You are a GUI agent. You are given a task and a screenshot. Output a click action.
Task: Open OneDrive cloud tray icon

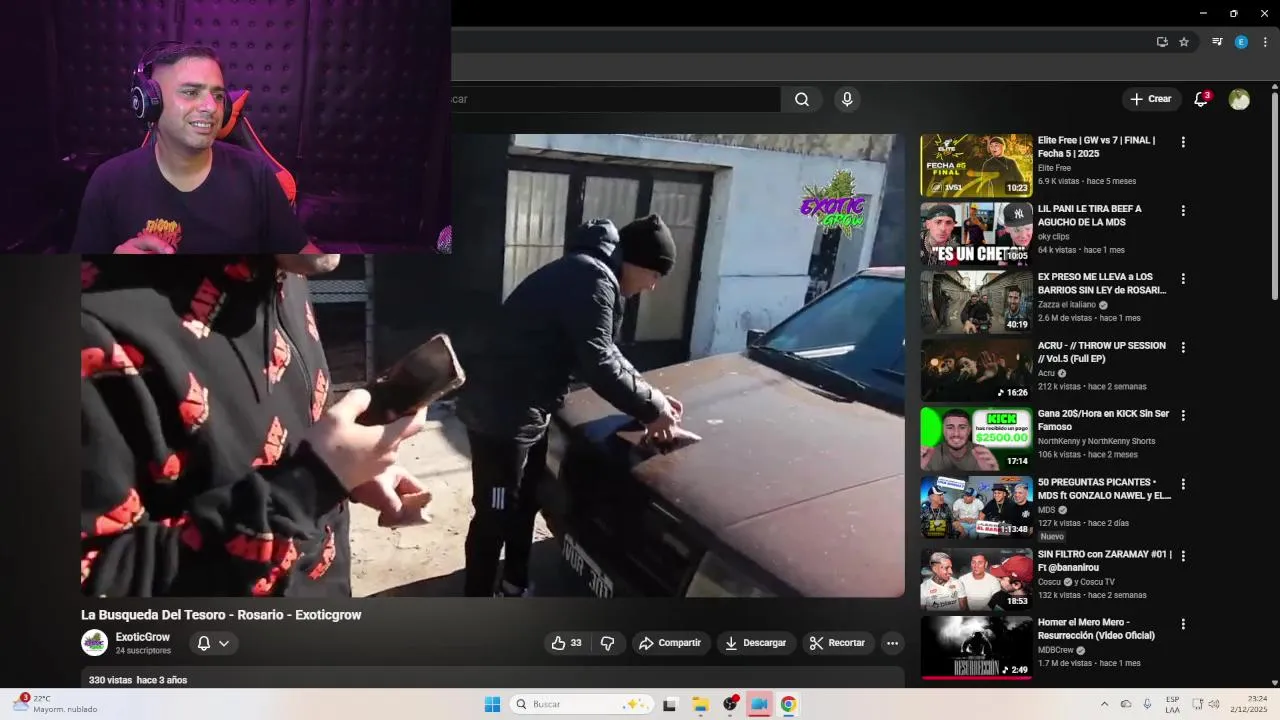(1126, 704)
